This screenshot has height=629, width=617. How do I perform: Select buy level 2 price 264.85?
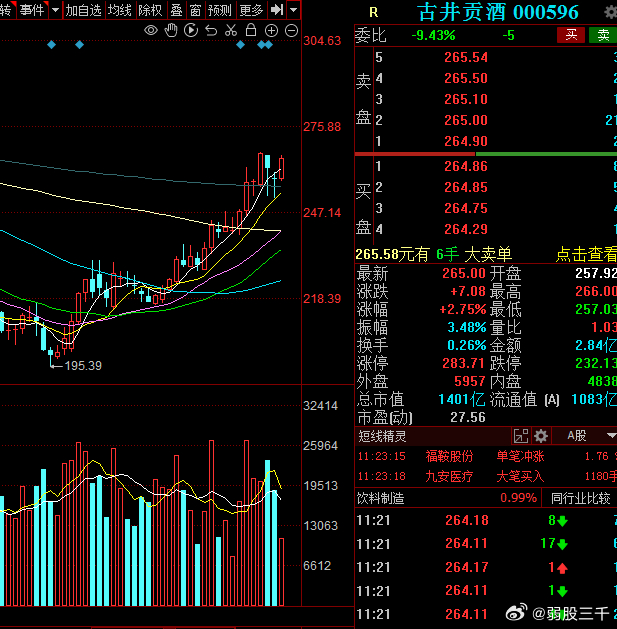coord(466,187)
